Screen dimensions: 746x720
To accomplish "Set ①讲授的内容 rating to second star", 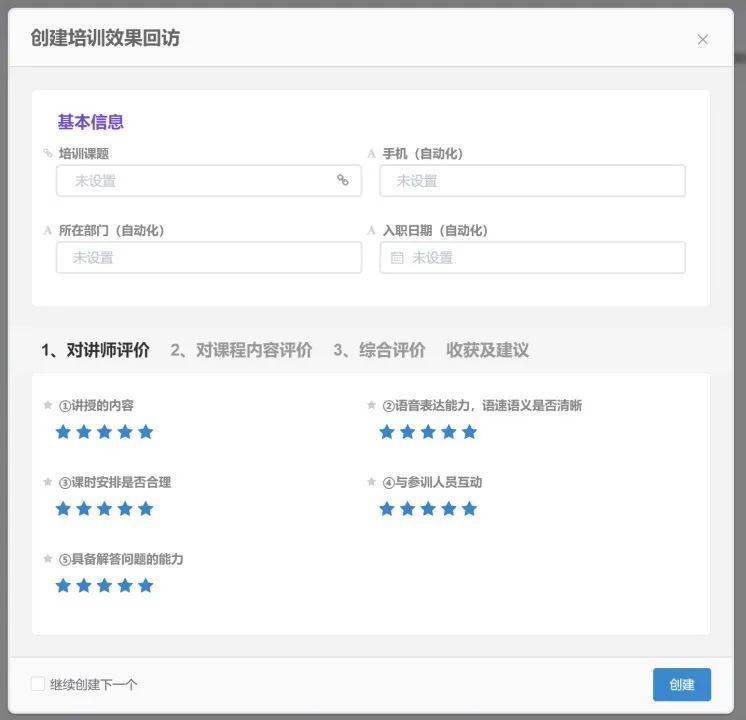I will coord(84,432).
